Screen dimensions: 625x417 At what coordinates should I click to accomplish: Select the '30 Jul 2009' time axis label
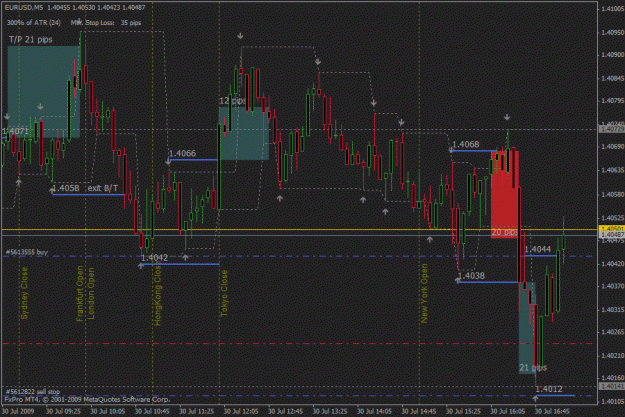18,411
